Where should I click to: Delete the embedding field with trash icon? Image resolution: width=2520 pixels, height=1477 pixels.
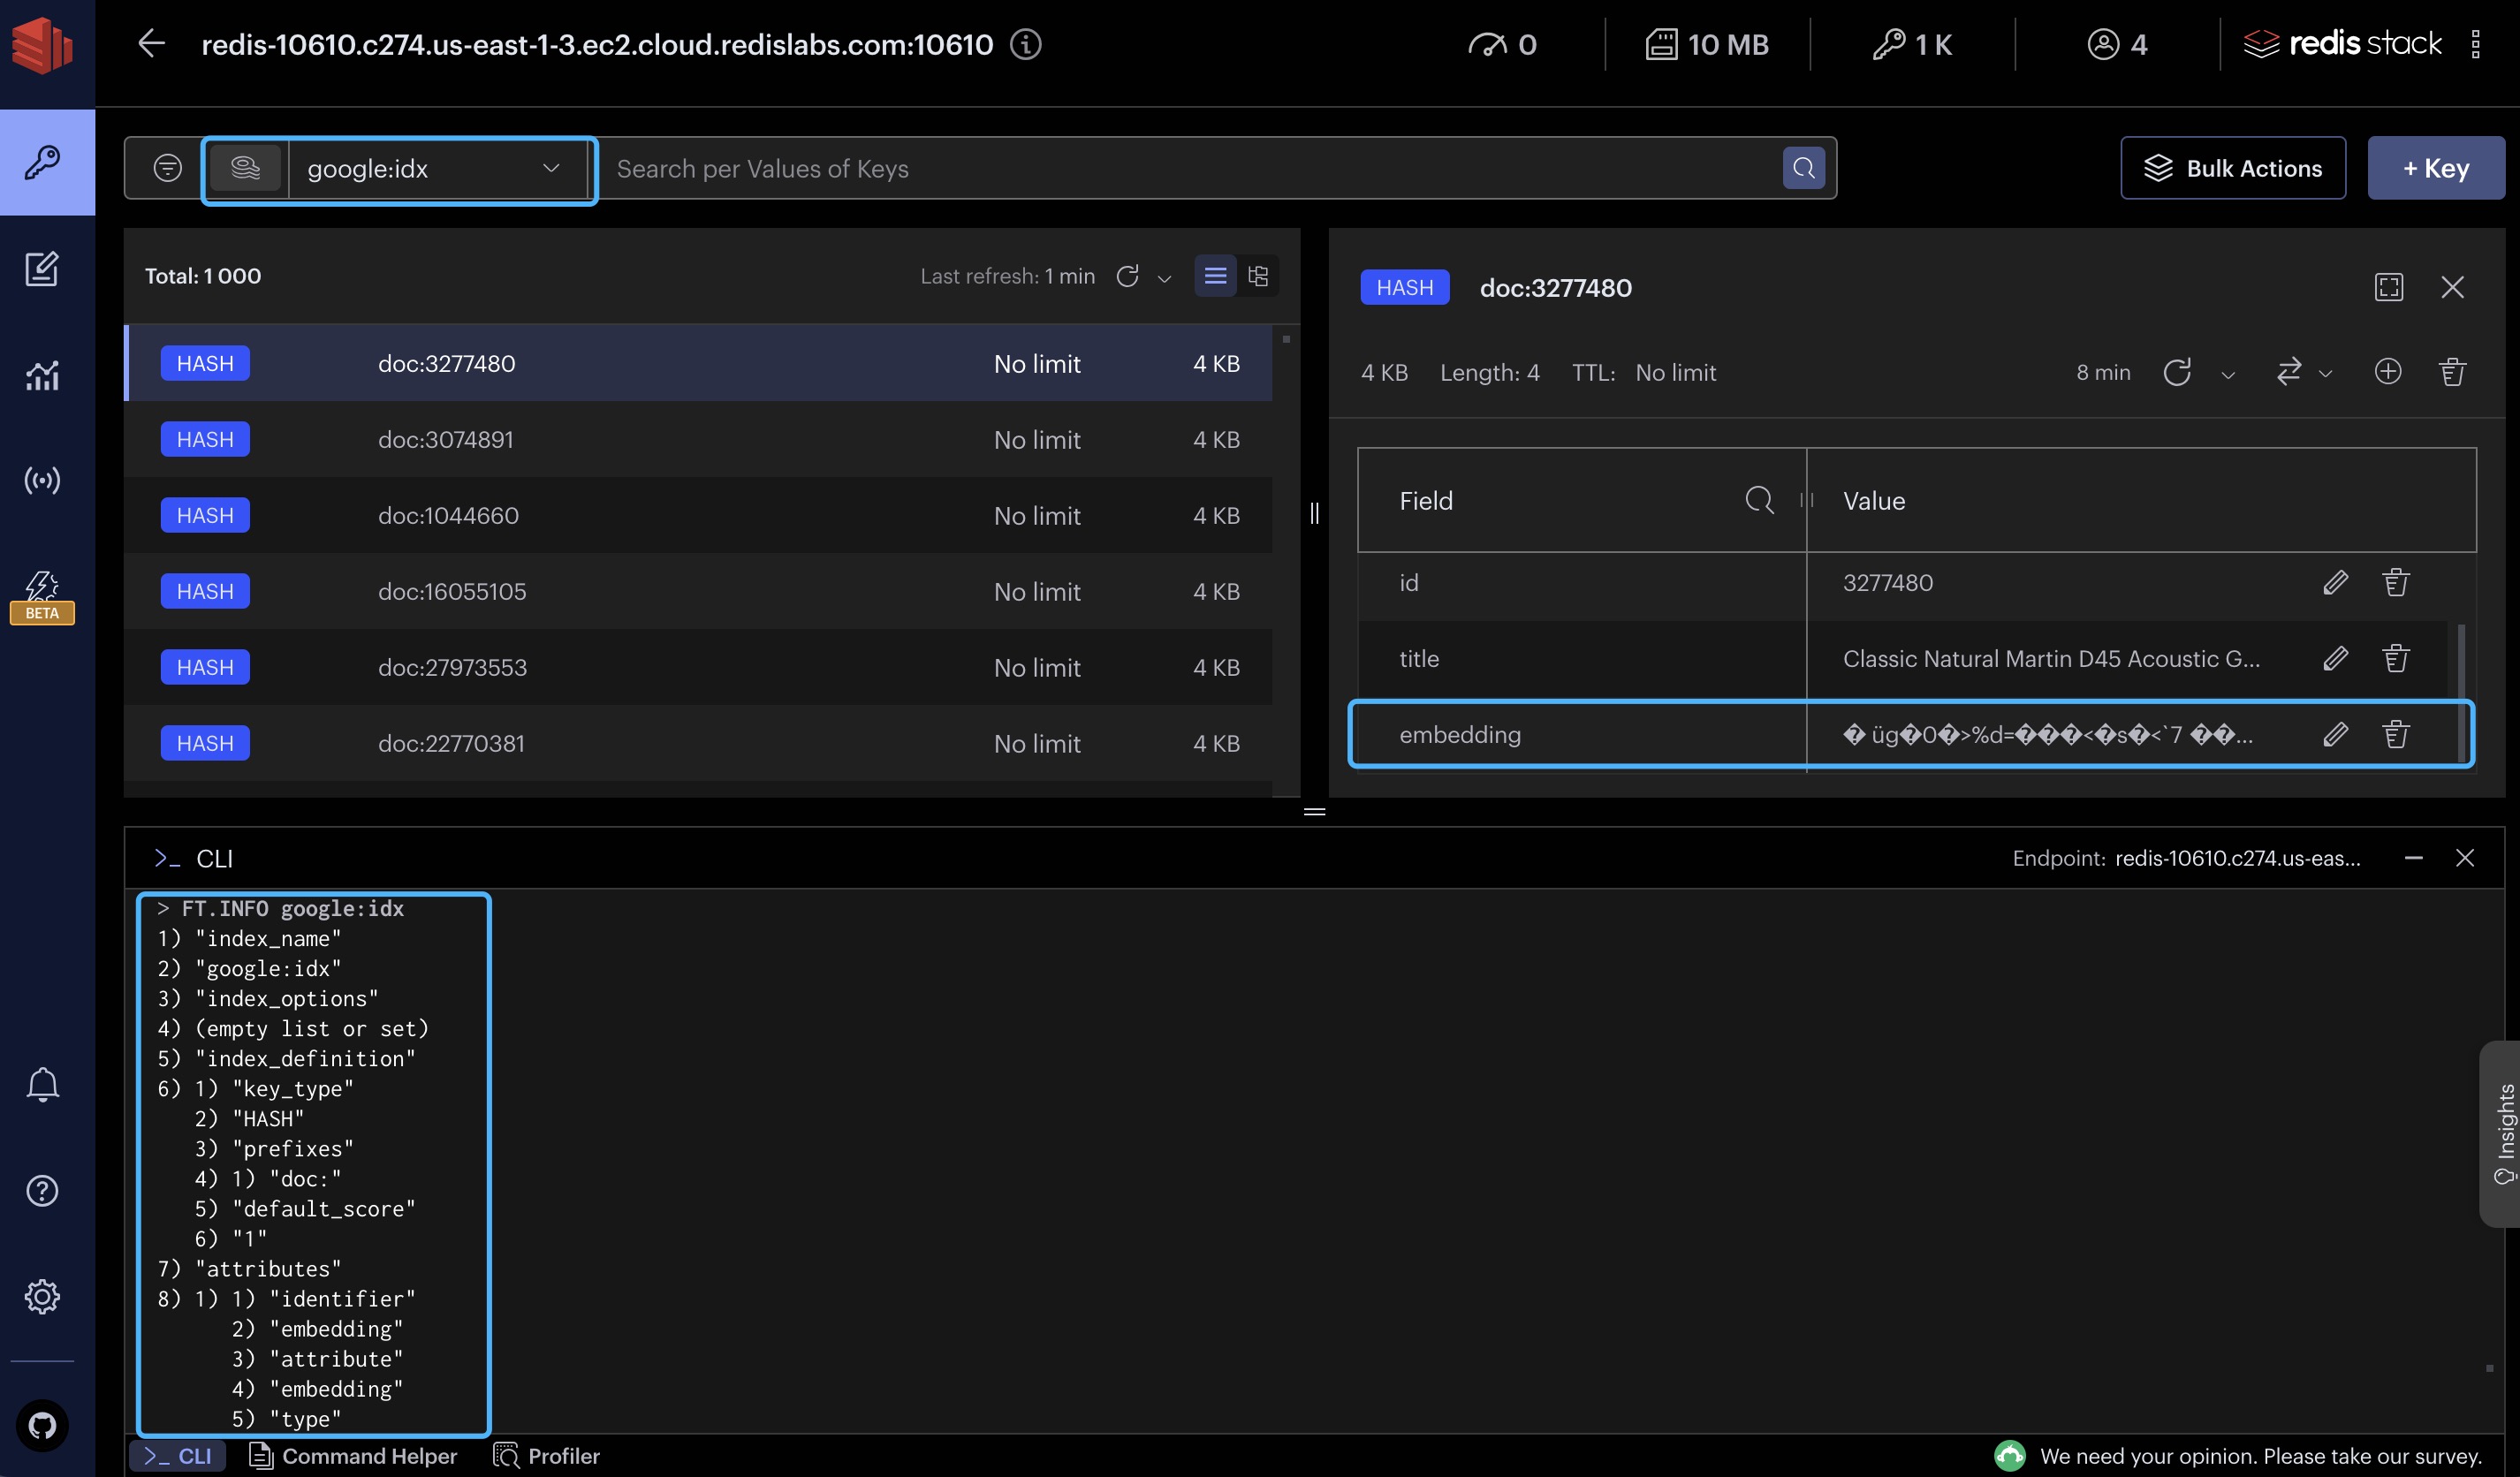(x=2396, y=735)
